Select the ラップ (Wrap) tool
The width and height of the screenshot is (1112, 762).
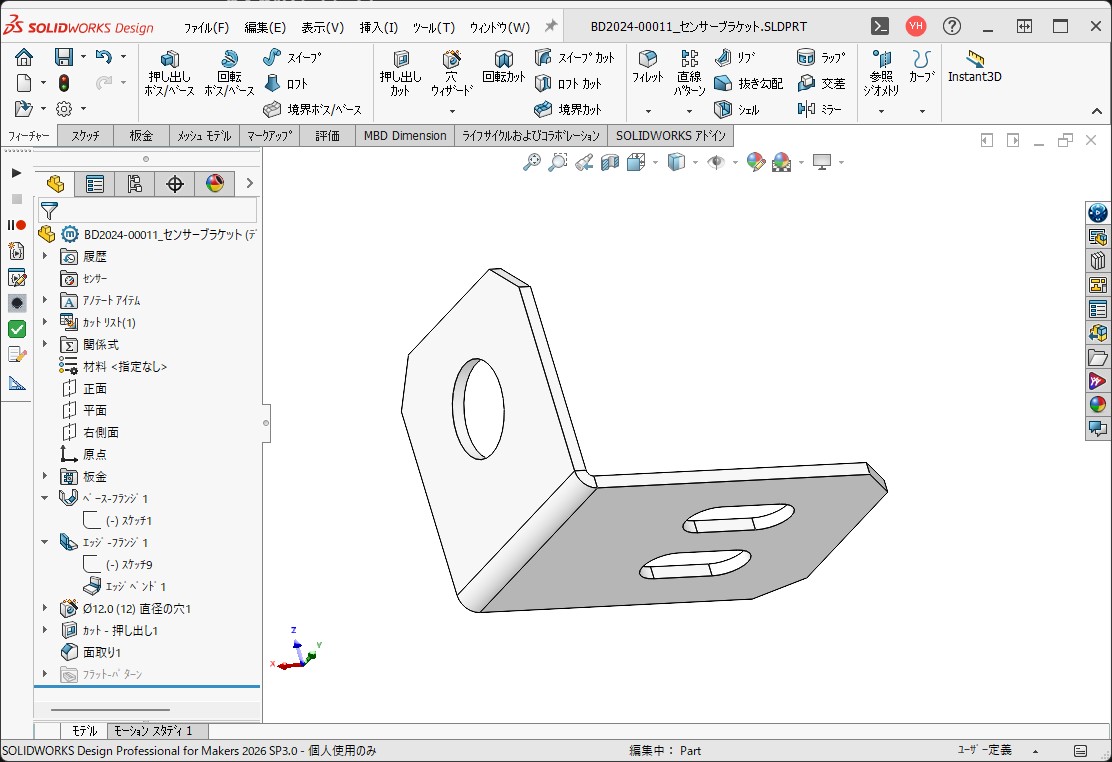click(x=821, y=57)
